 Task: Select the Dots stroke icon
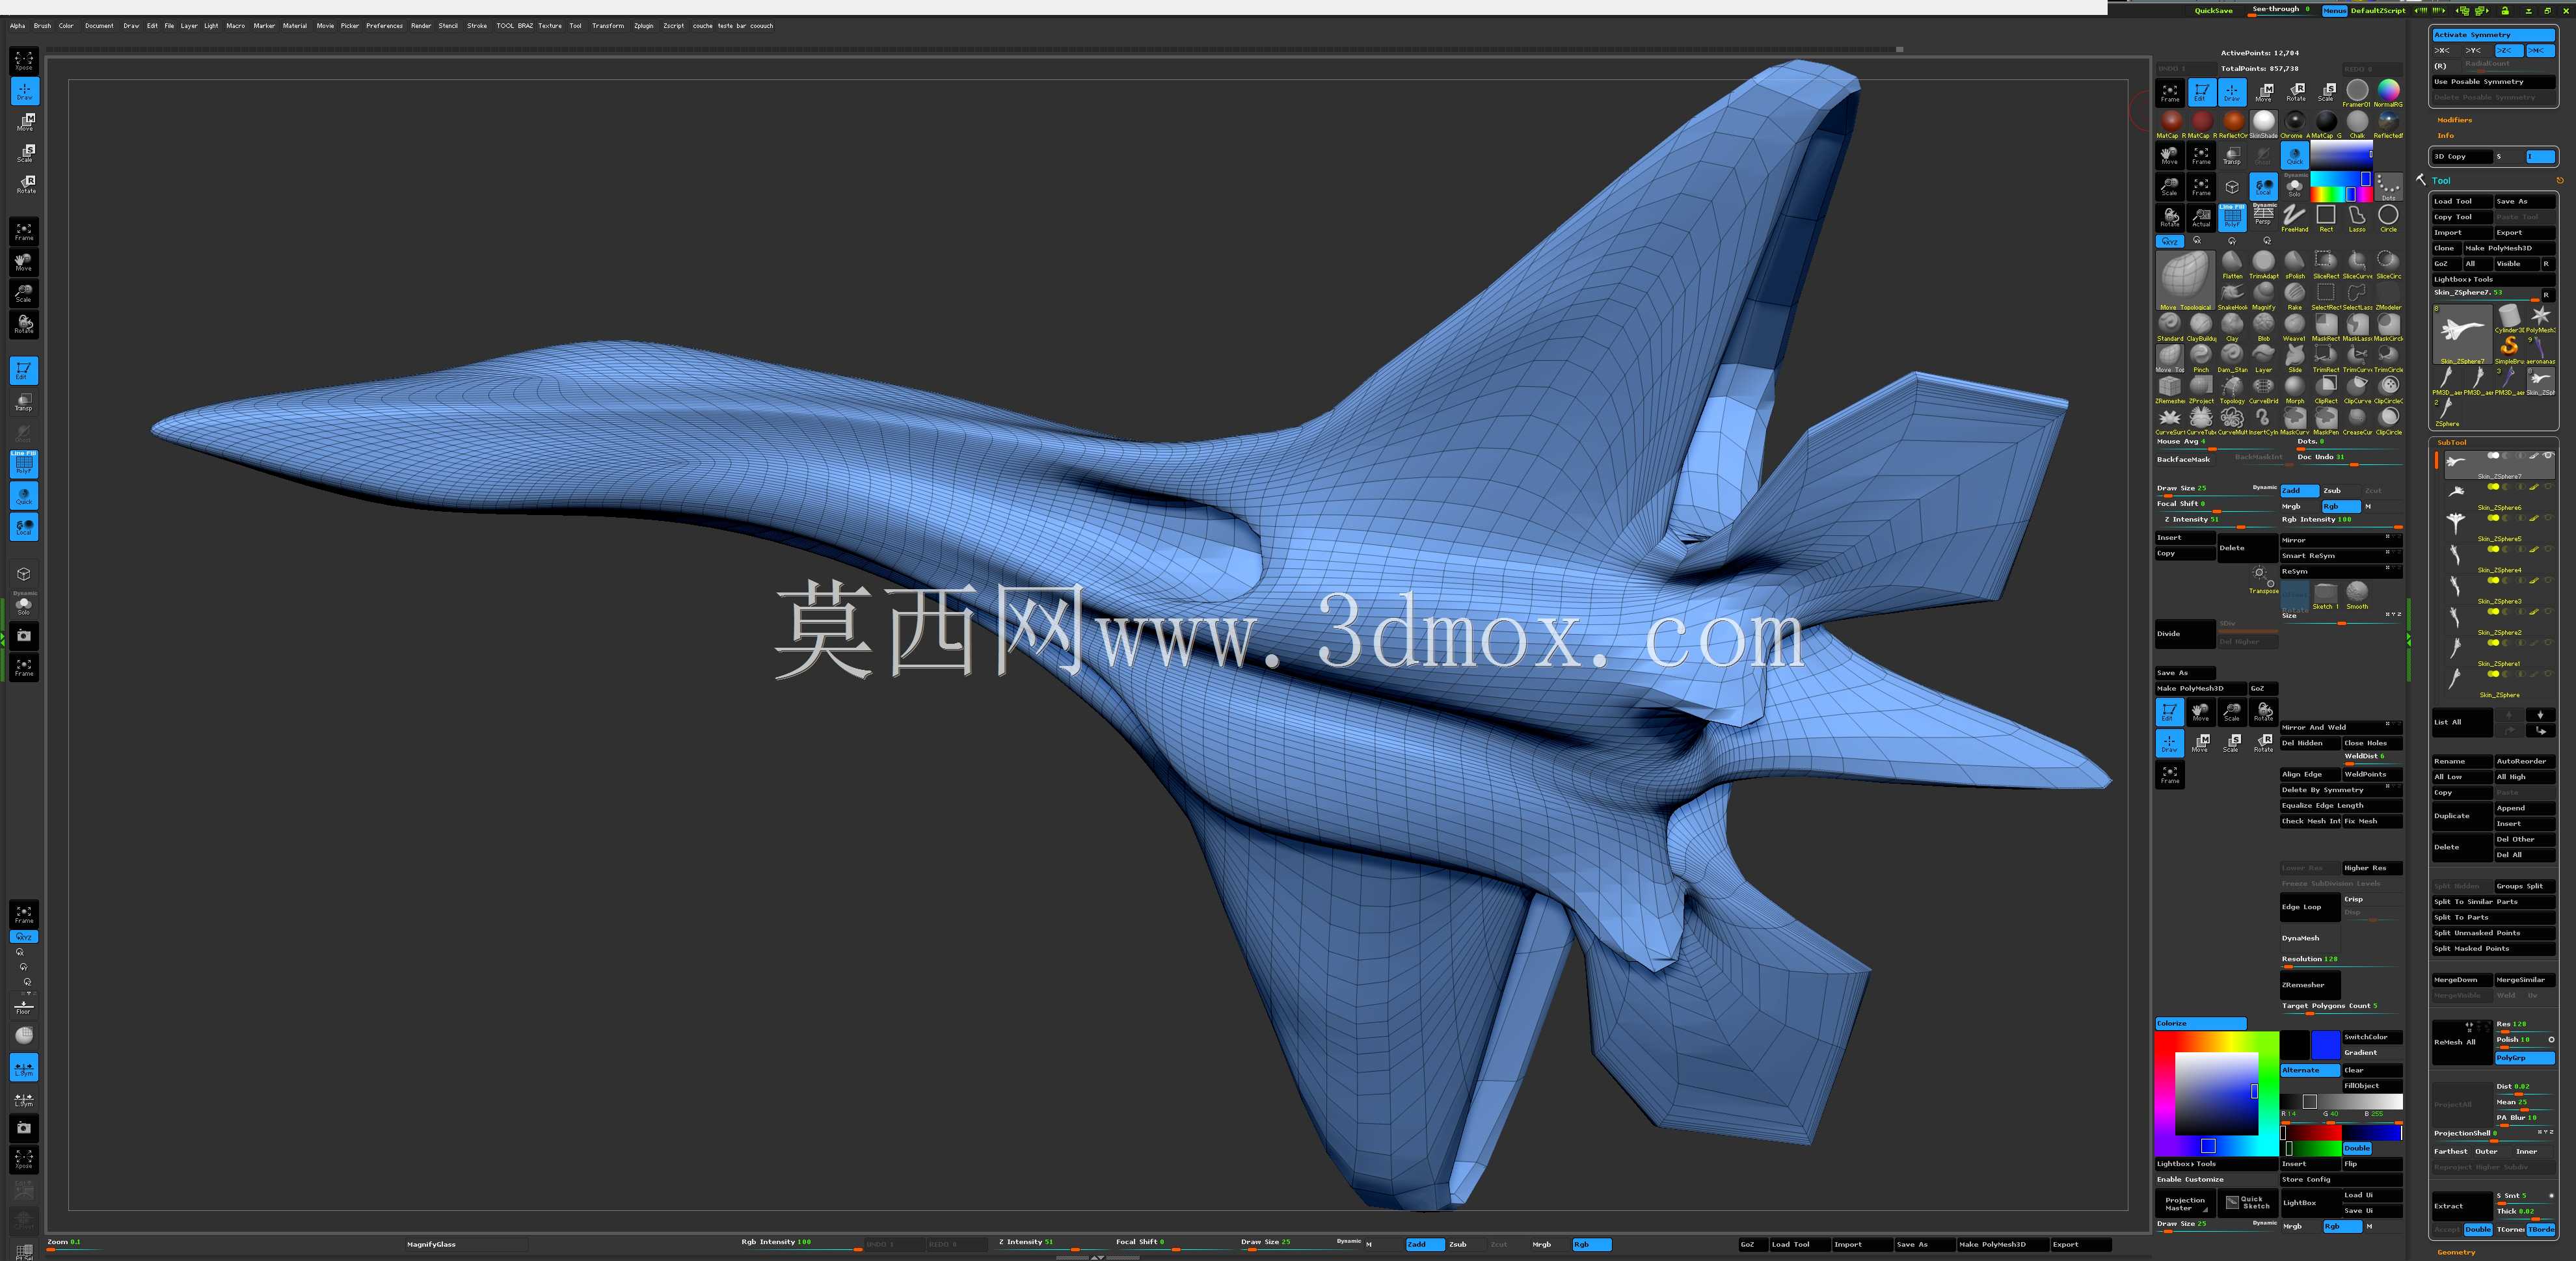2388,187
